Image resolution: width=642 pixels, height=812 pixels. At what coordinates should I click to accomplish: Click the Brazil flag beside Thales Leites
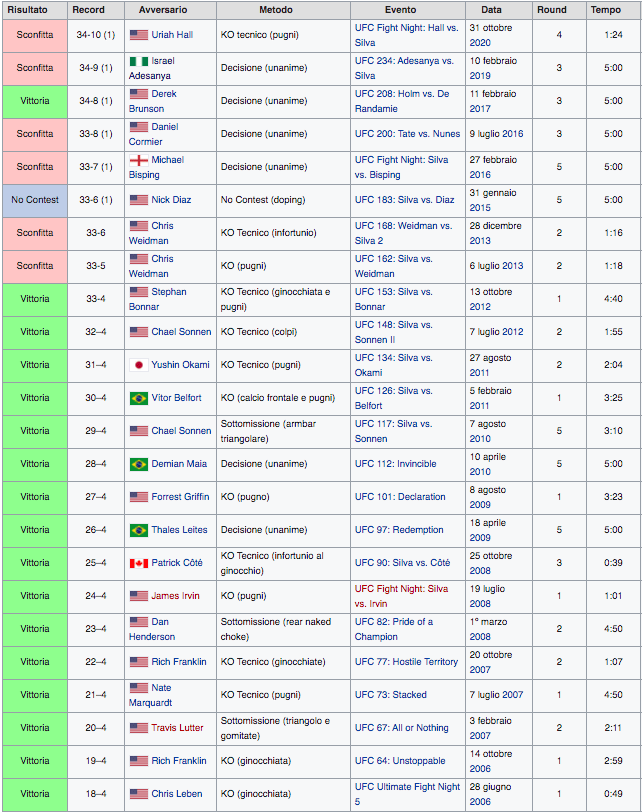point(139,530)
